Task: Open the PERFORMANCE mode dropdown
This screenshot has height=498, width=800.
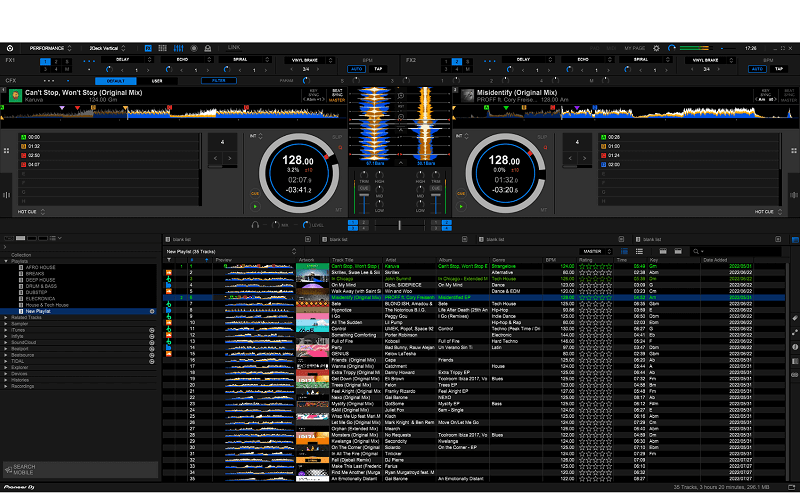Action: (x=50, y=48)
